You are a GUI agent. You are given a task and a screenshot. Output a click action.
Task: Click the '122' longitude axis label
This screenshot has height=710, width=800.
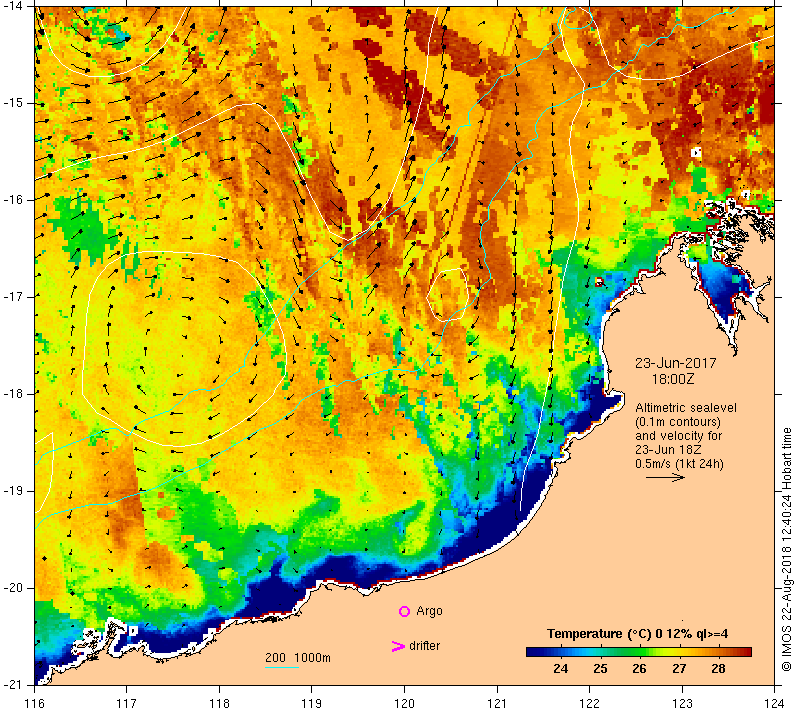pos(589,703)
